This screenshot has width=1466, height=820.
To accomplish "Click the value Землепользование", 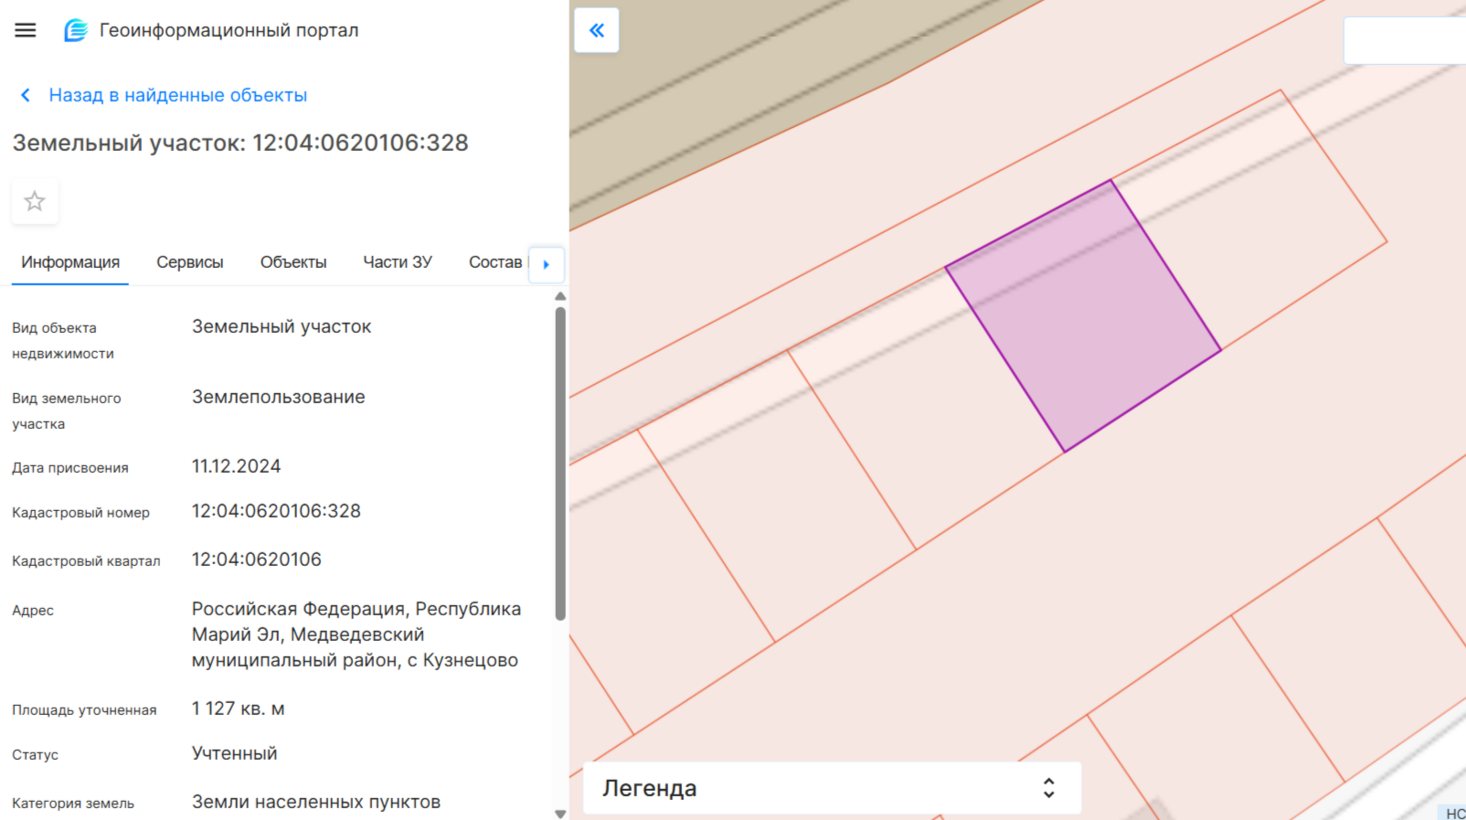I will pos(278,397).
